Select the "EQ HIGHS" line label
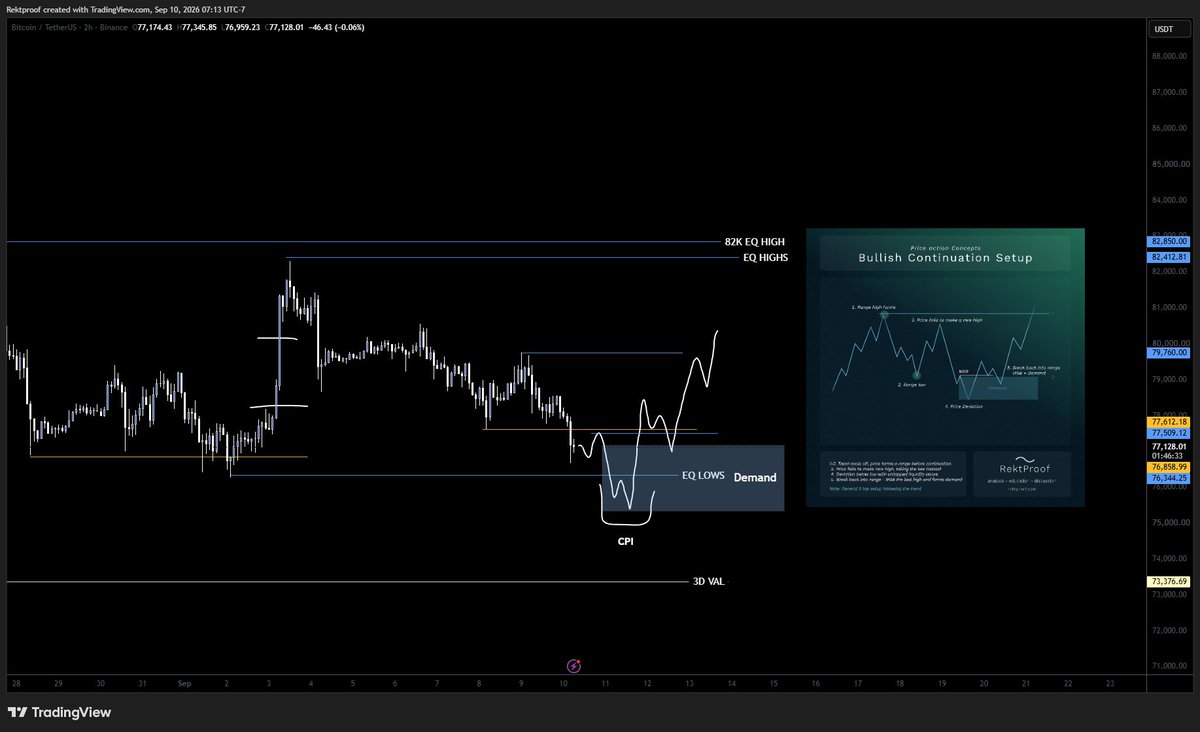Image resolution: width=1200 pixels, height=732 pixels. [x=765, y=258]
